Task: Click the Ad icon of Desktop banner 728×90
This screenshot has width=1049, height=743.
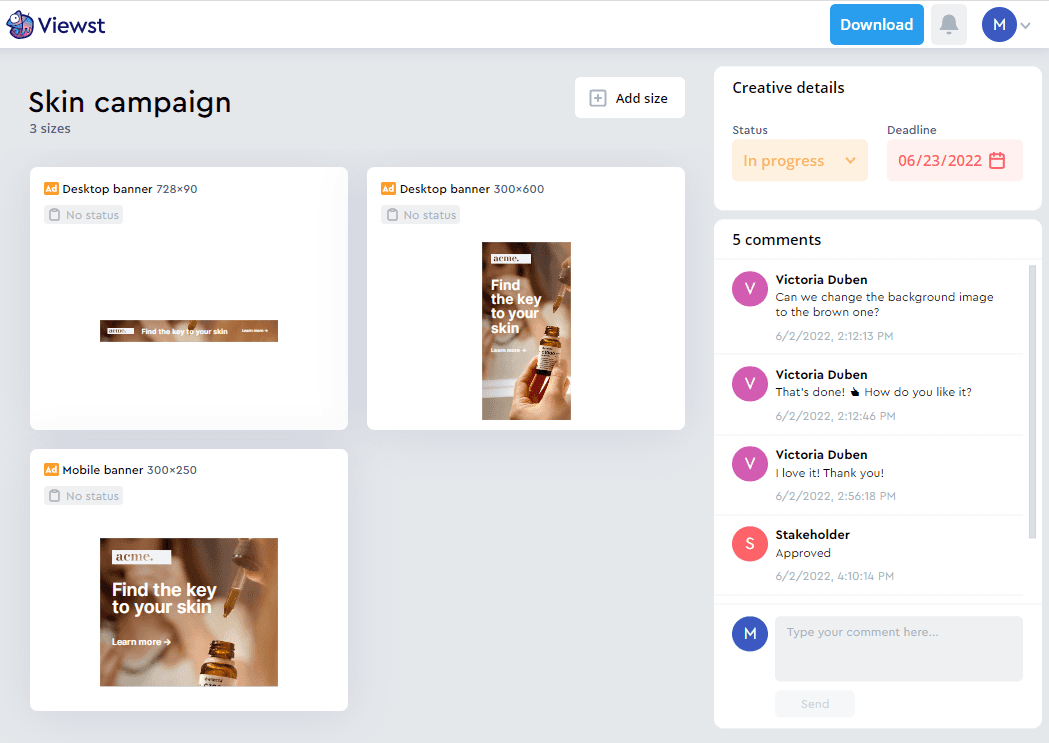Action: point(51,189)
